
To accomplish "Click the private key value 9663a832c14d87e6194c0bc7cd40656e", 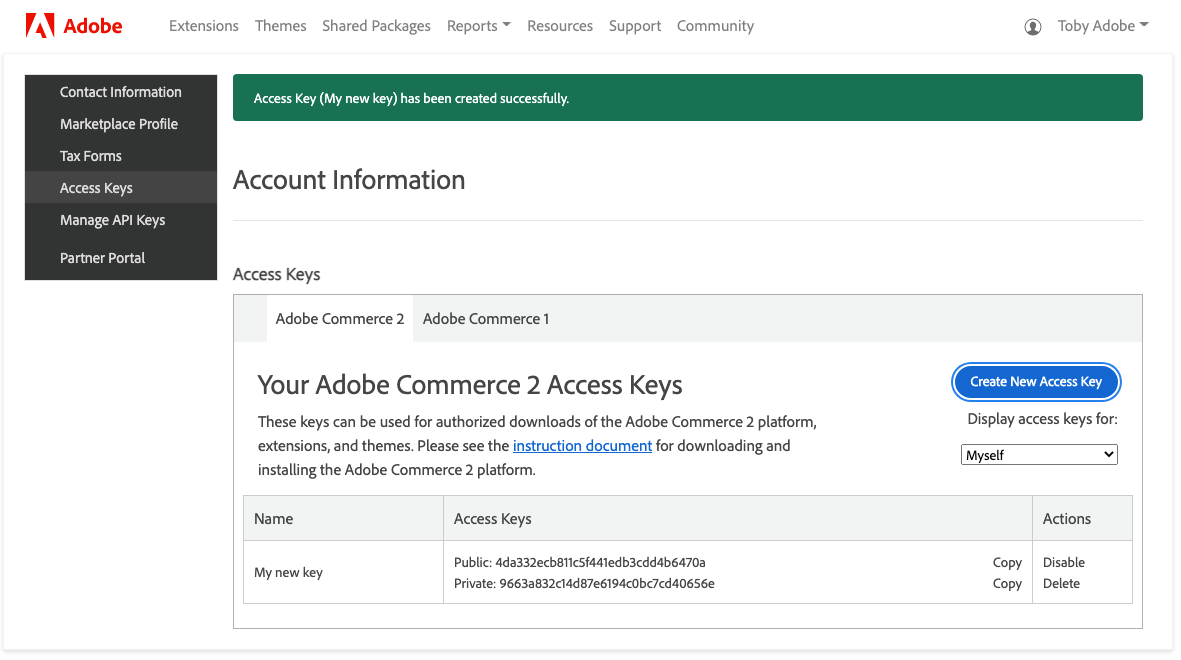I will (607, 583).
